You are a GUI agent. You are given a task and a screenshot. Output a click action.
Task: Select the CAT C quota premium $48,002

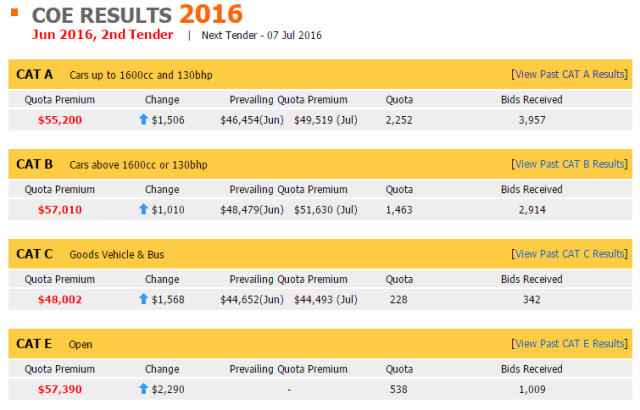(x=60, y=299)
